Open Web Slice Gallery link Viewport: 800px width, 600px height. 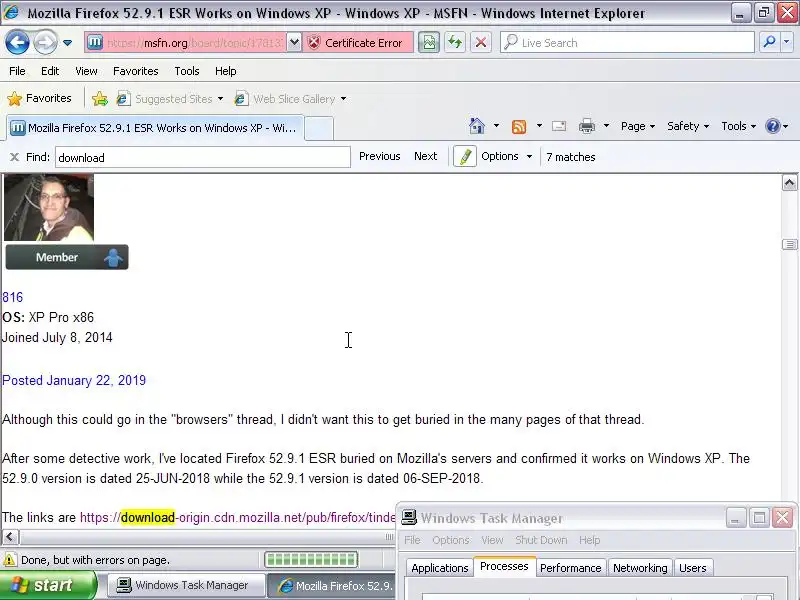pos(285,98)
